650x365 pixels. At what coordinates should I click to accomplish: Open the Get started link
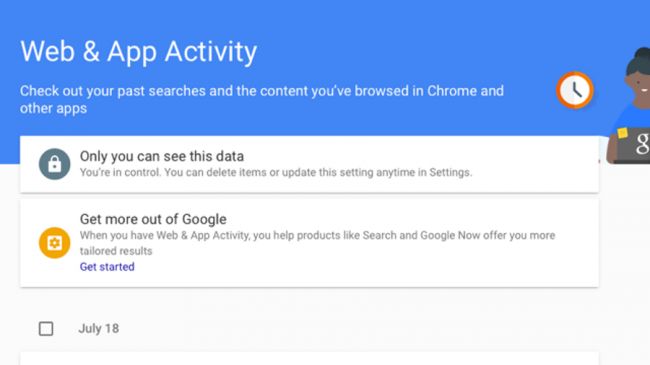[107, 267]
